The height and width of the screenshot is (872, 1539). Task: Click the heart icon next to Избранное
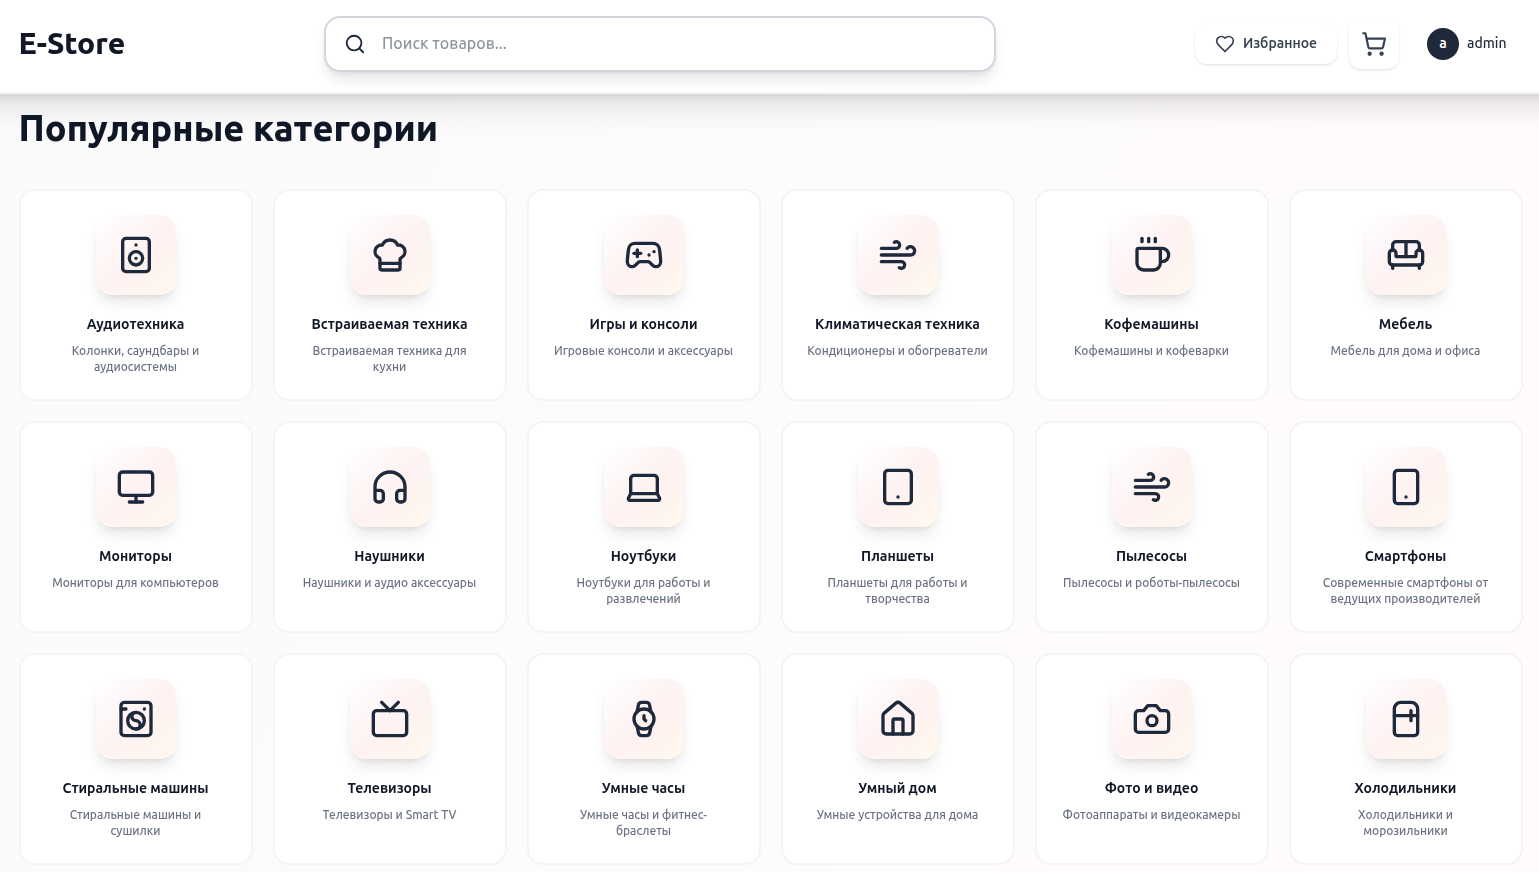coord(1224,44)
